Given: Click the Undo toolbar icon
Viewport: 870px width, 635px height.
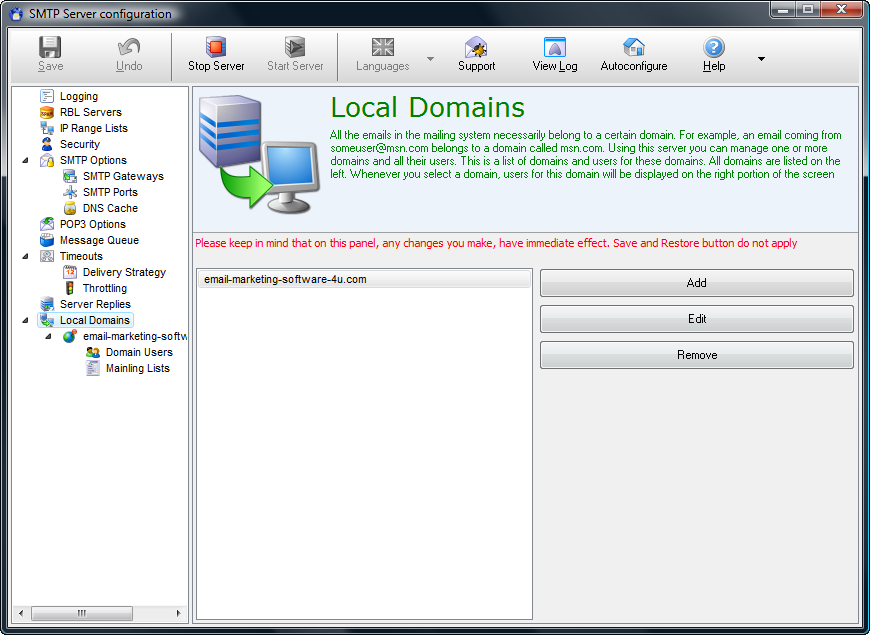Looking at the screenshot, I should pyautogui.click(x=128, y=48).
